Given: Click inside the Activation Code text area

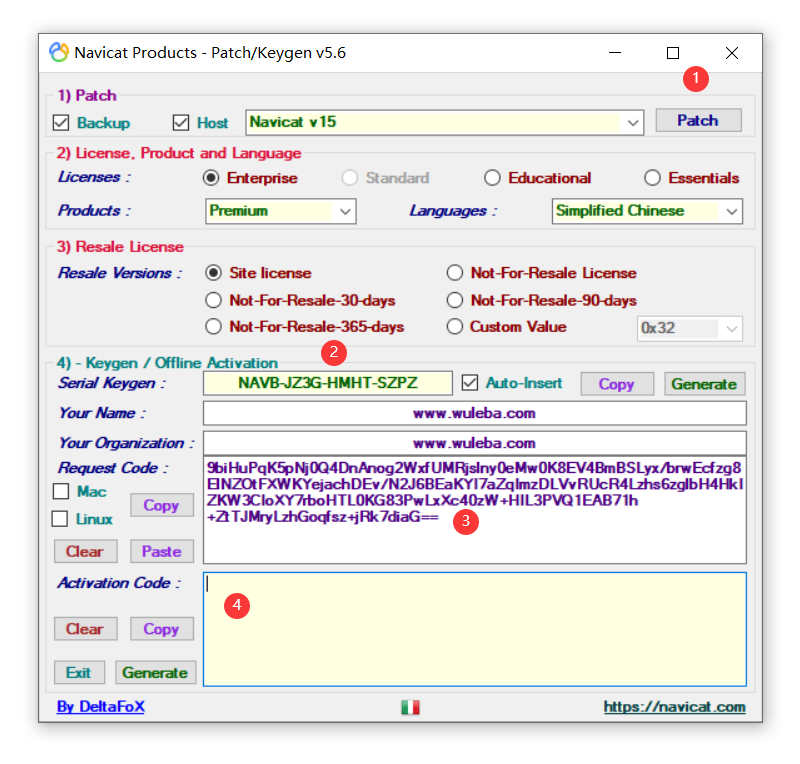Looking at the screenshot, I should click(474, 629).
